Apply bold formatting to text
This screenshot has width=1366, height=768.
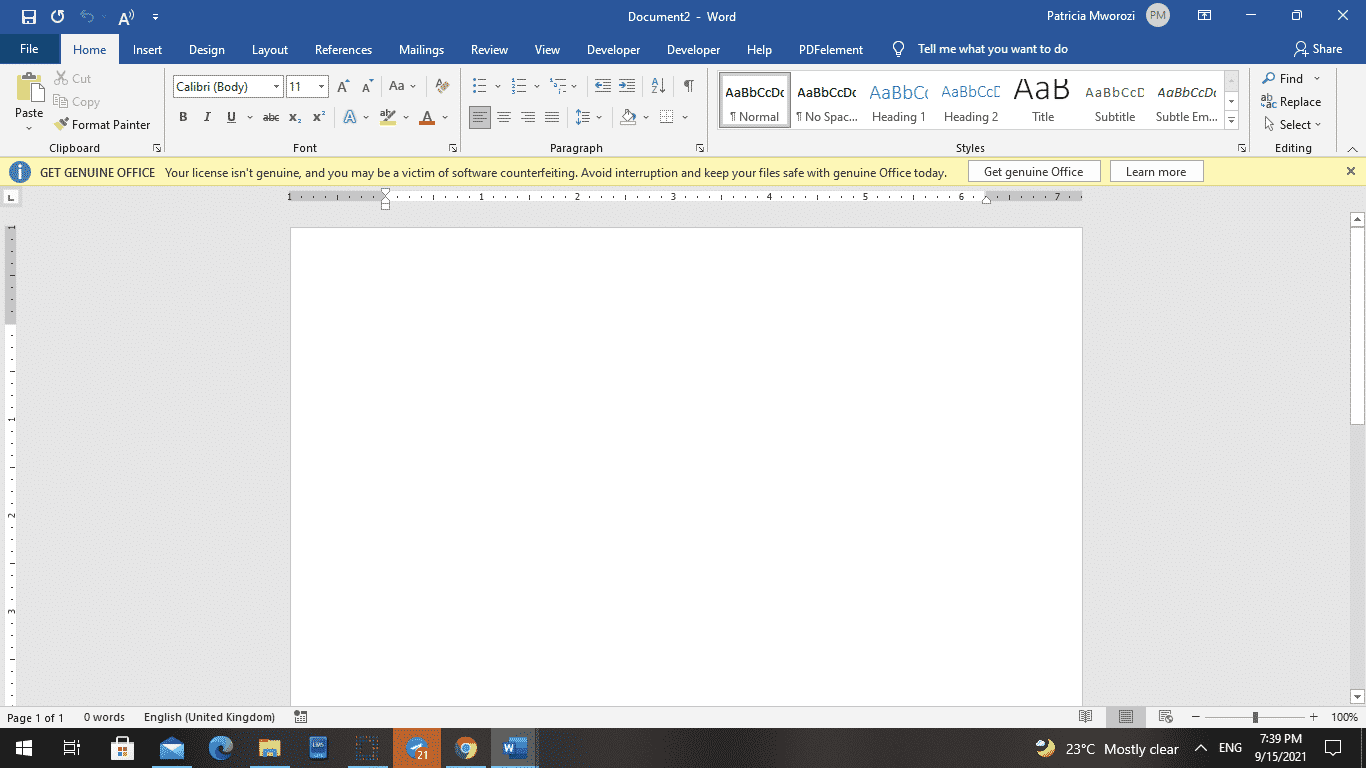click(183, 117)
